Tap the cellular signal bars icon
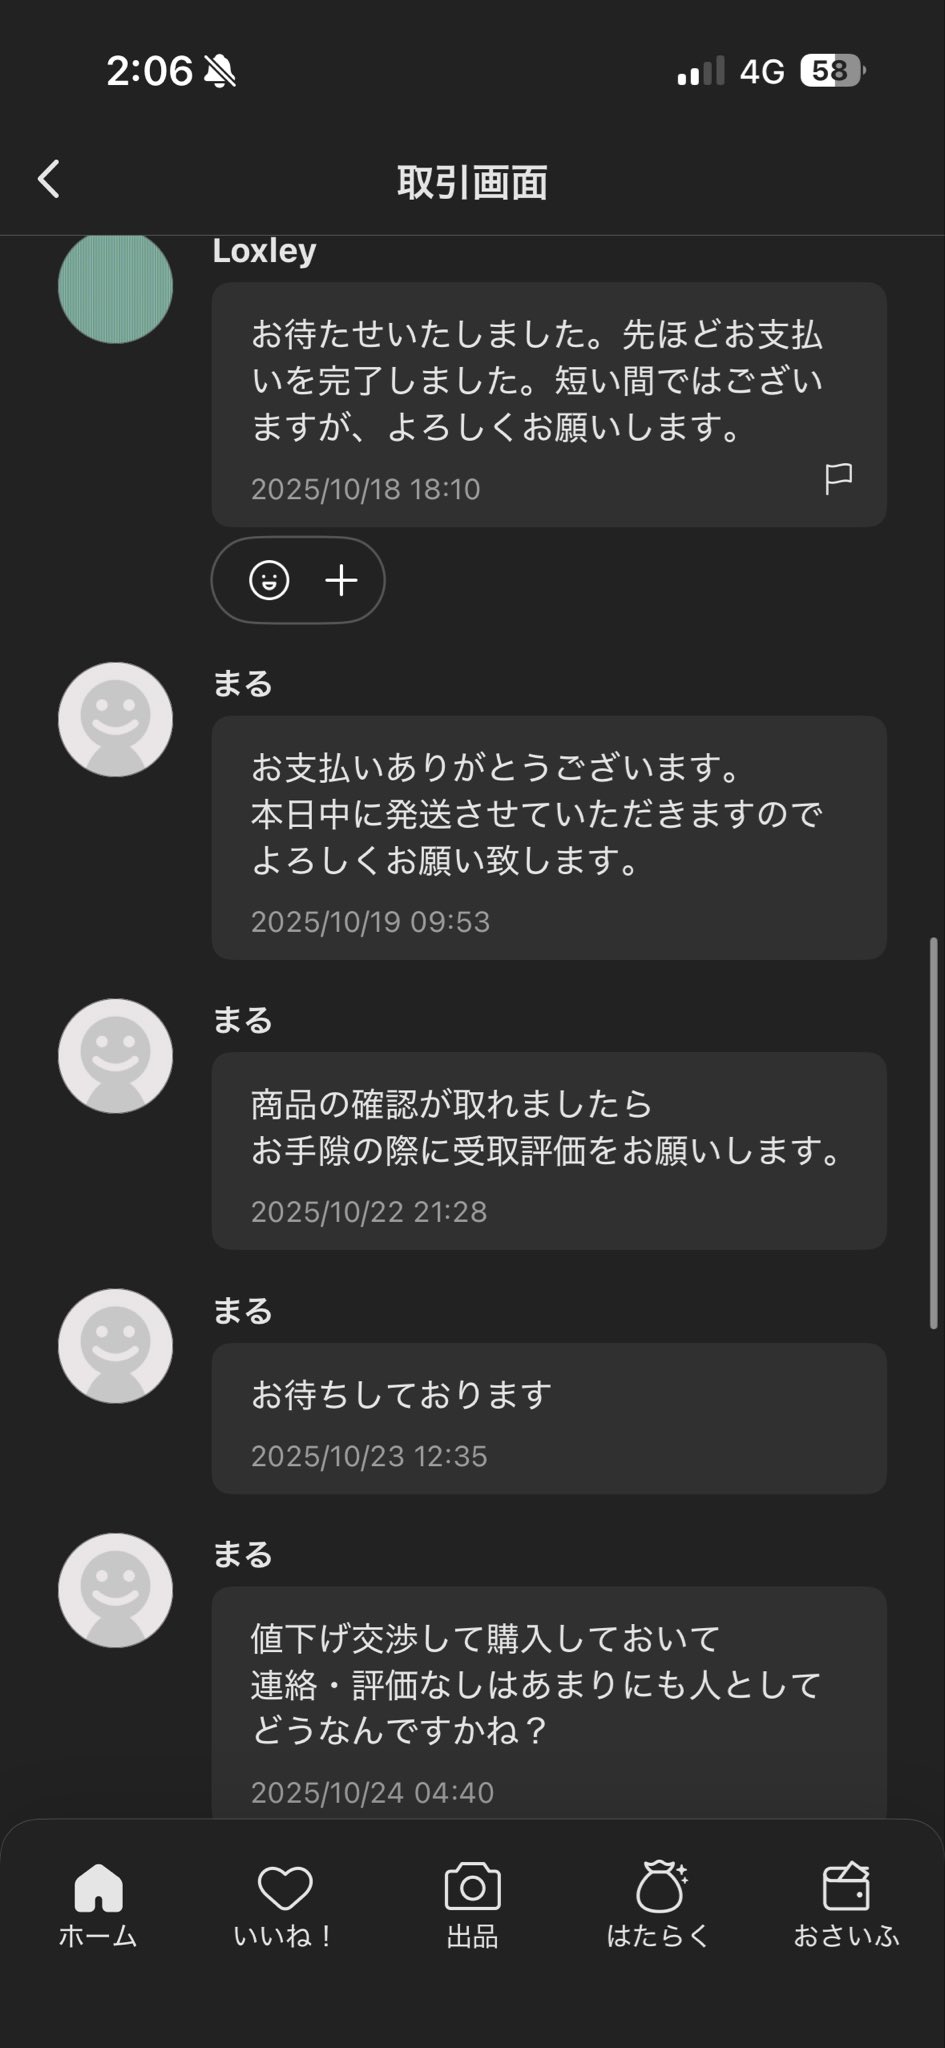This screenshot has height=2048, width=945. pos(700,72)
